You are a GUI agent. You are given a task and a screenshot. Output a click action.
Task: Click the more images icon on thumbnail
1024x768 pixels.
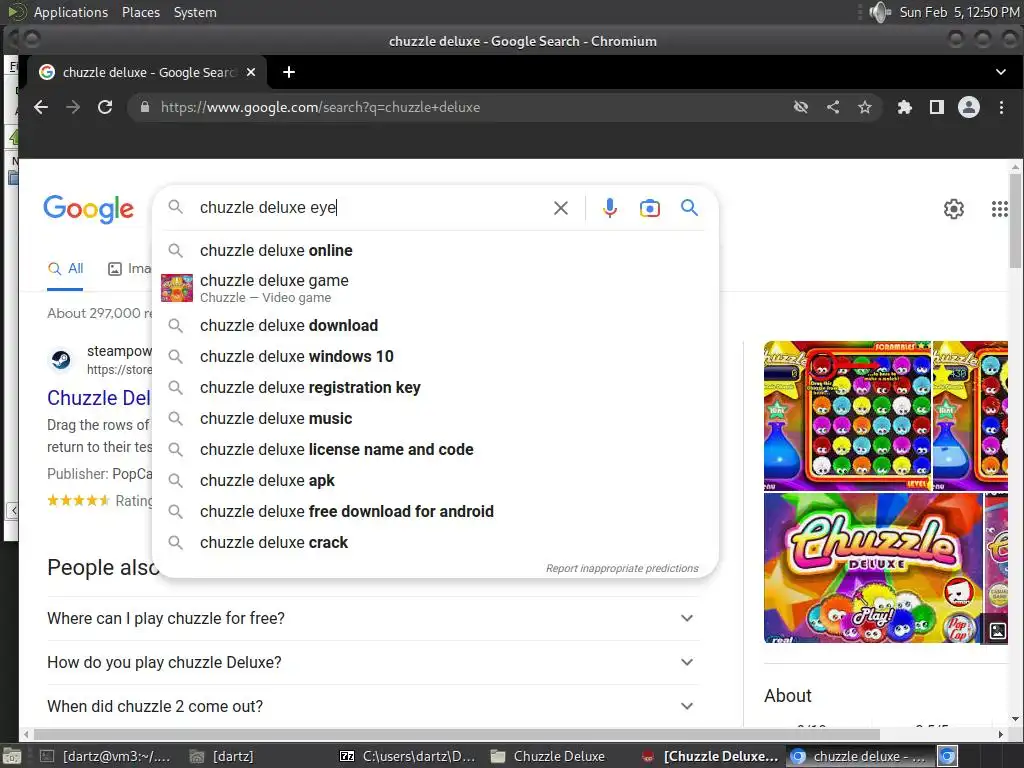pos(998,631)
